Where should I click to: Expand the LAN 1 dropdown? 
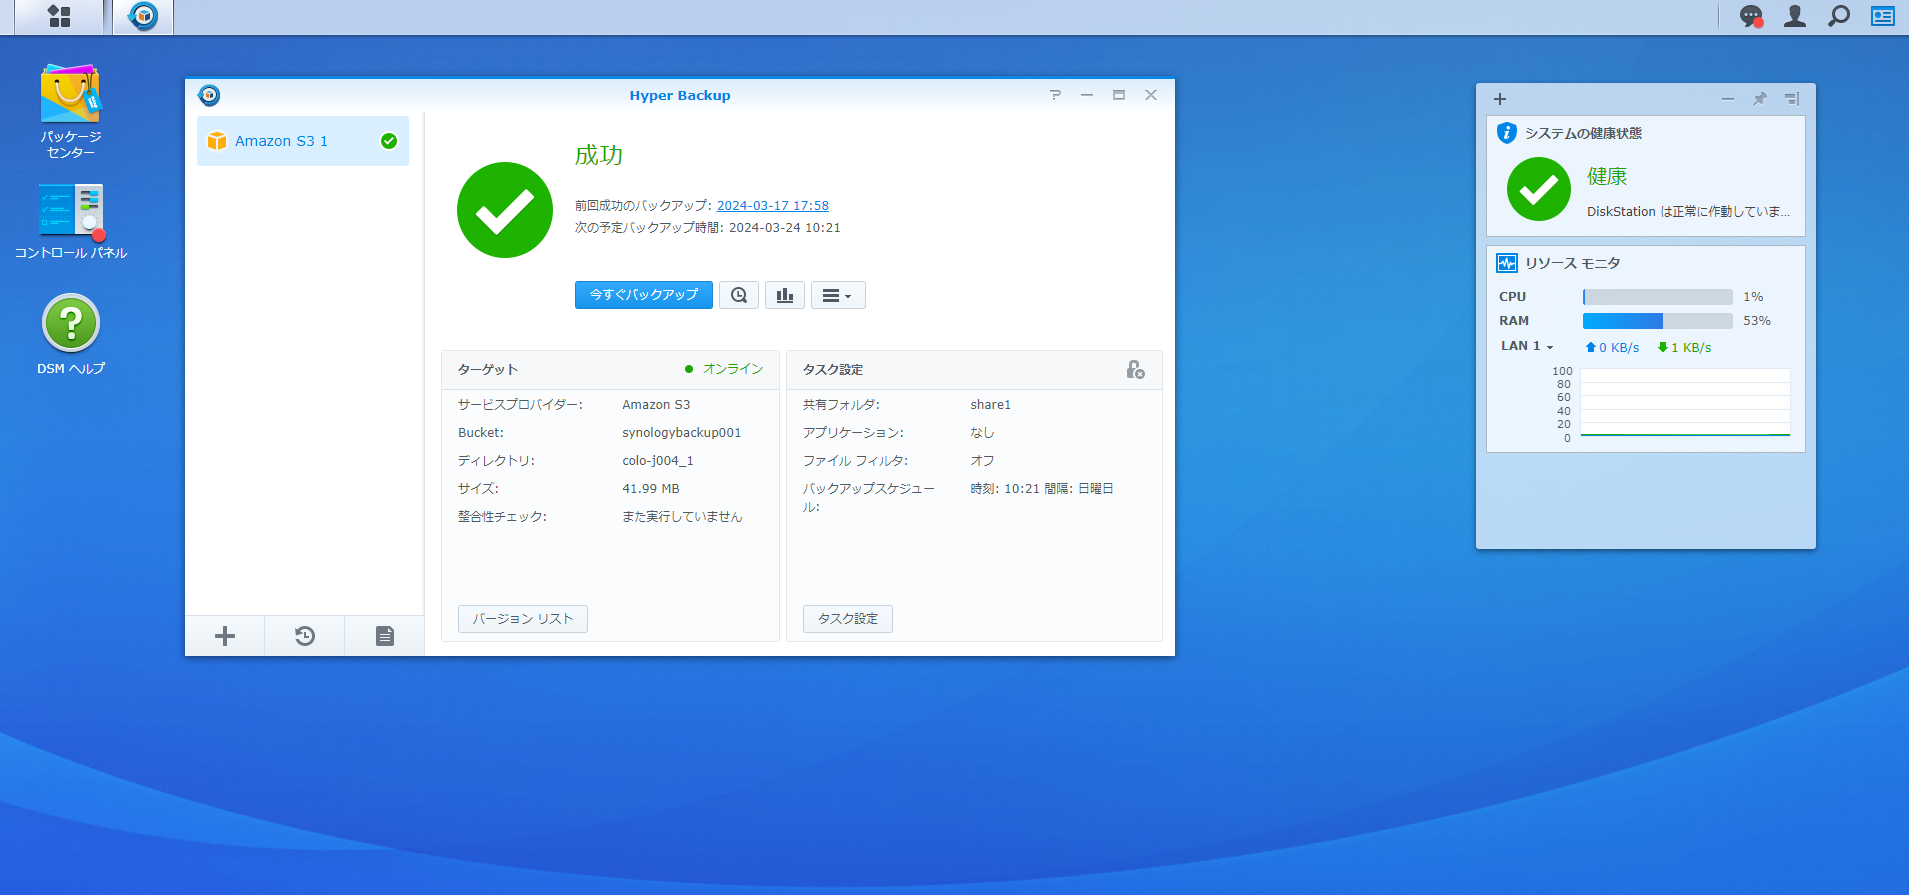click(1527, 346)
